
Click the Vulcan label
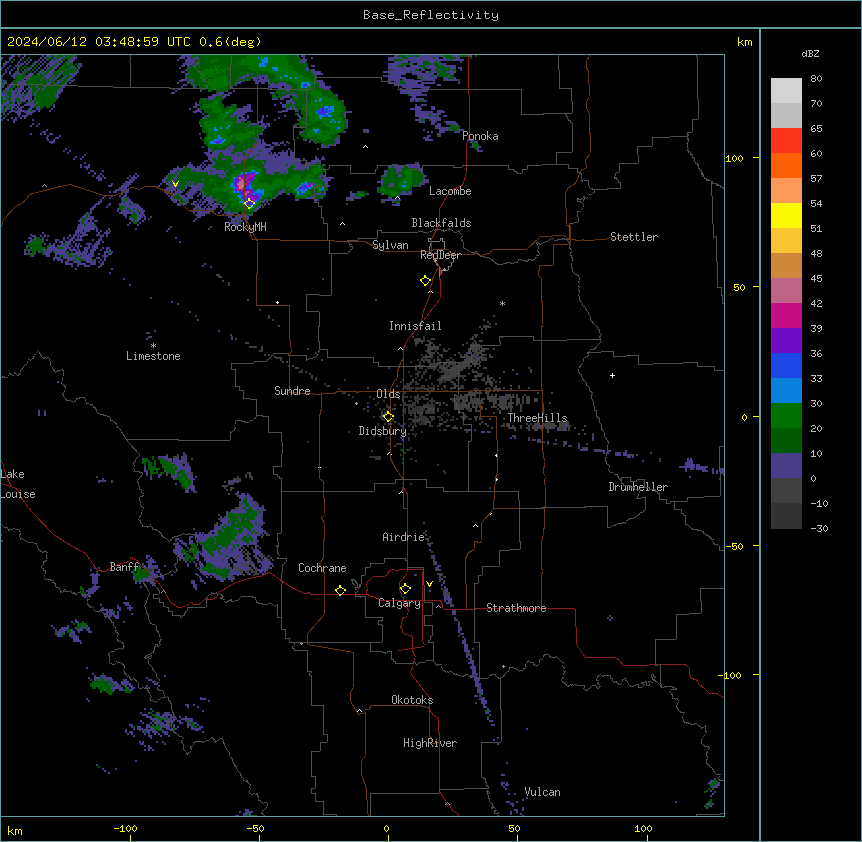(543, 792)
